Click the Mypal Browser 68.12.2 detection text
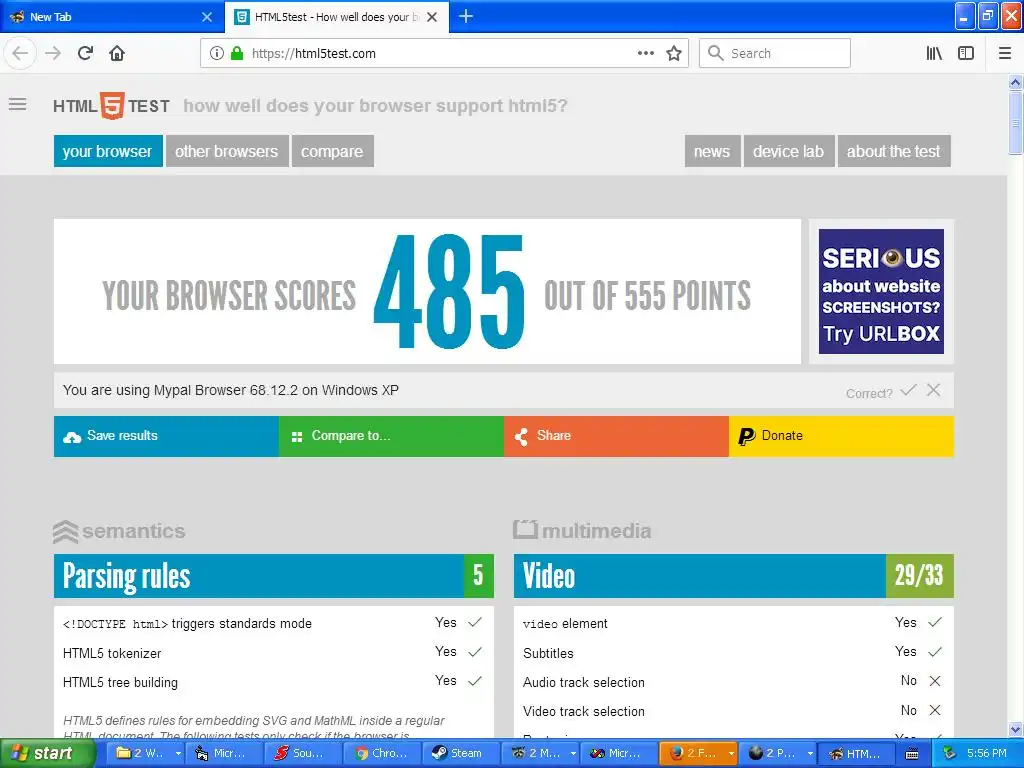 pyautogui.click(x=231, y=391)
